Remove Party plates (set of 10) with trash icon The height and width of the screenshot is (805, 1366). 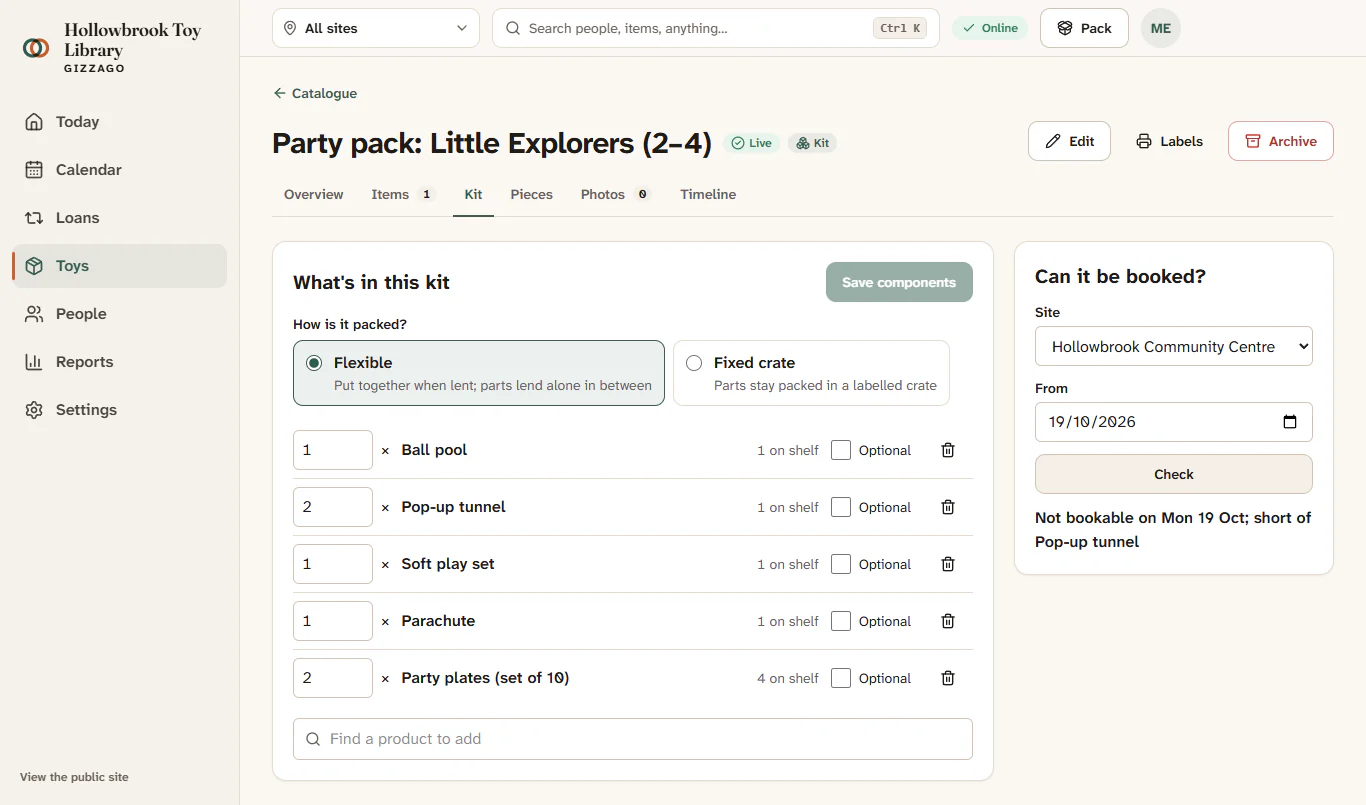[x=948, y=678]
